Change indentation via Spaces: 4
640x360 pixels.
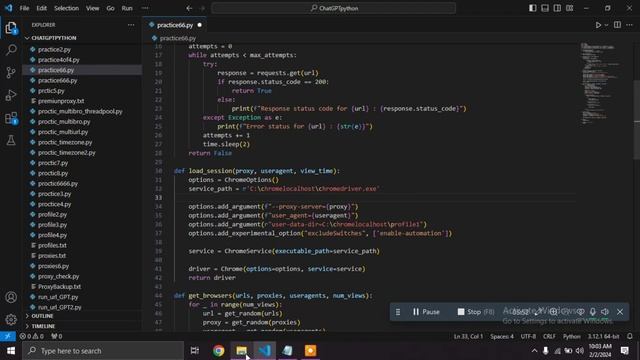(502, 336)
